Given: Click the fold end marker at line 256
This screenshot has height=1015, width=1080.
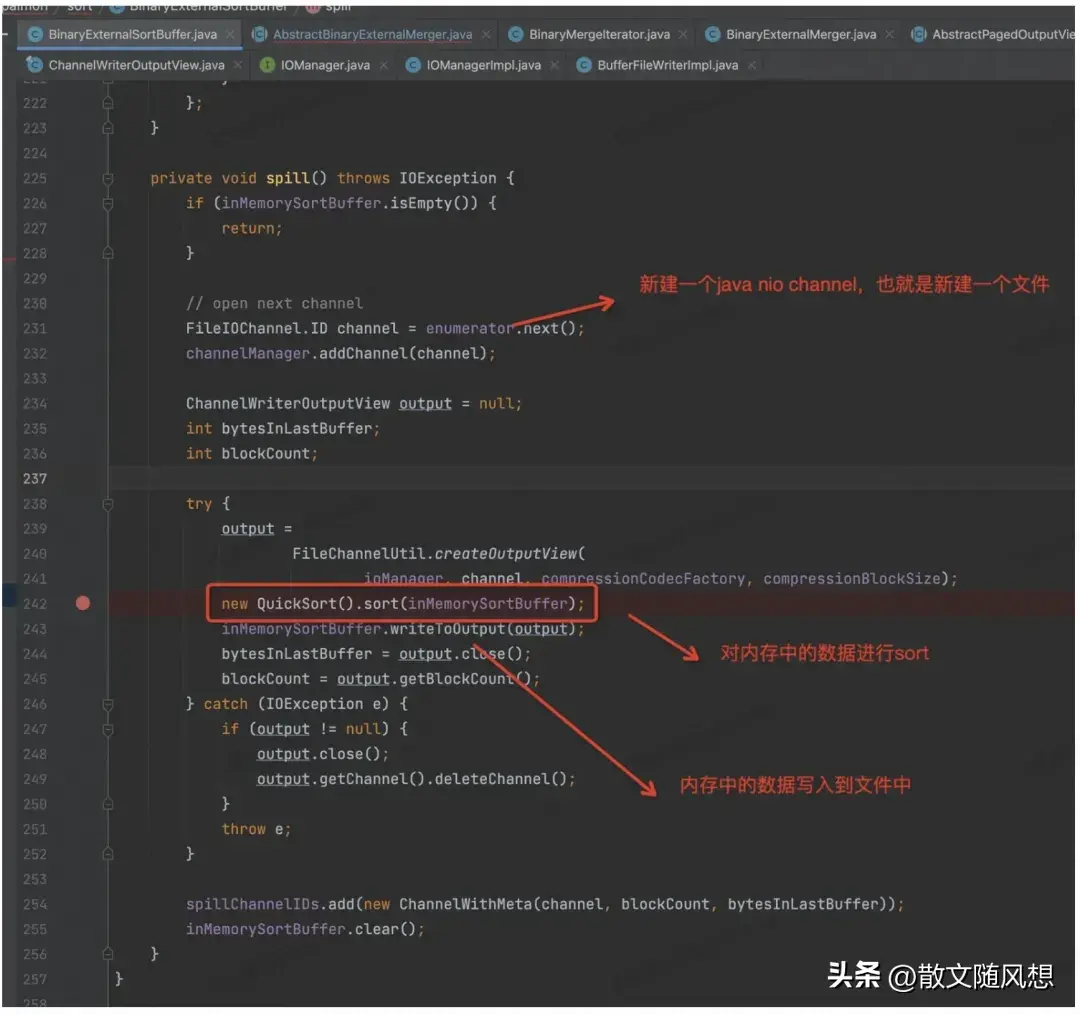Looking at the screenshot, I should (x=108, y=954).
